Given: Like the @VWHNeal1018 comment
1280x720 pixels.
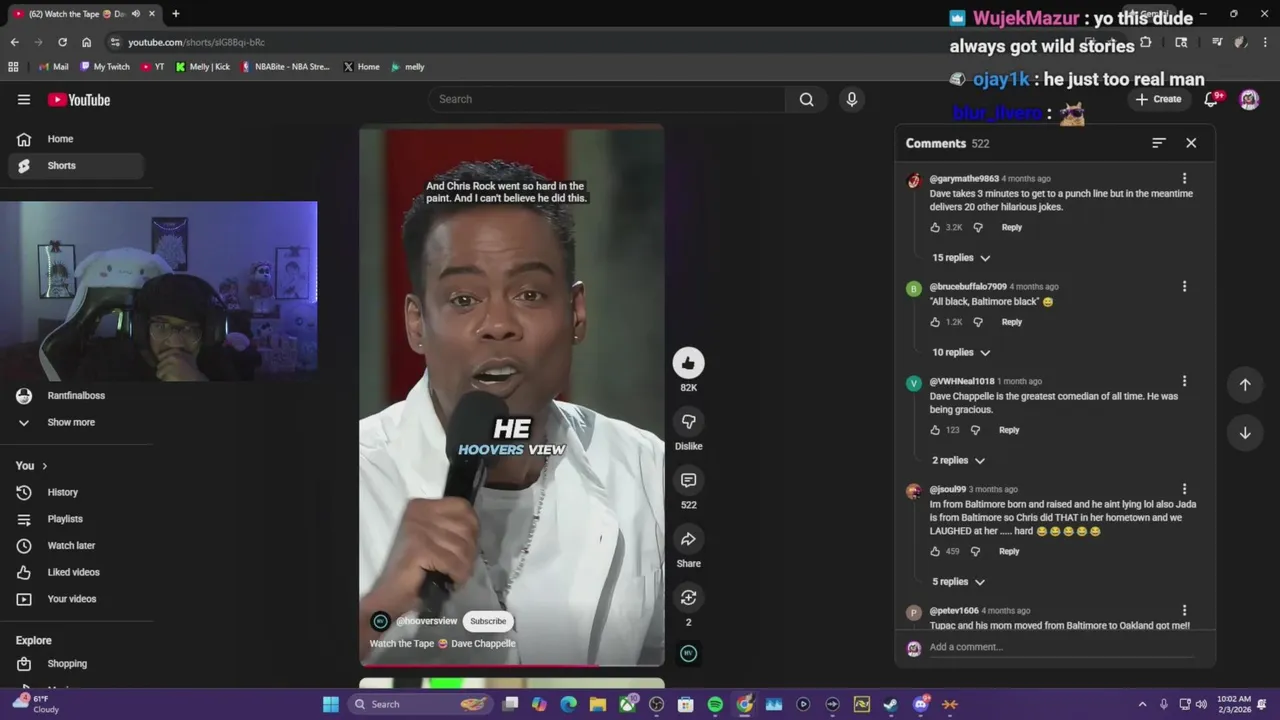Looking at the screenshot, I should (936, 430).
